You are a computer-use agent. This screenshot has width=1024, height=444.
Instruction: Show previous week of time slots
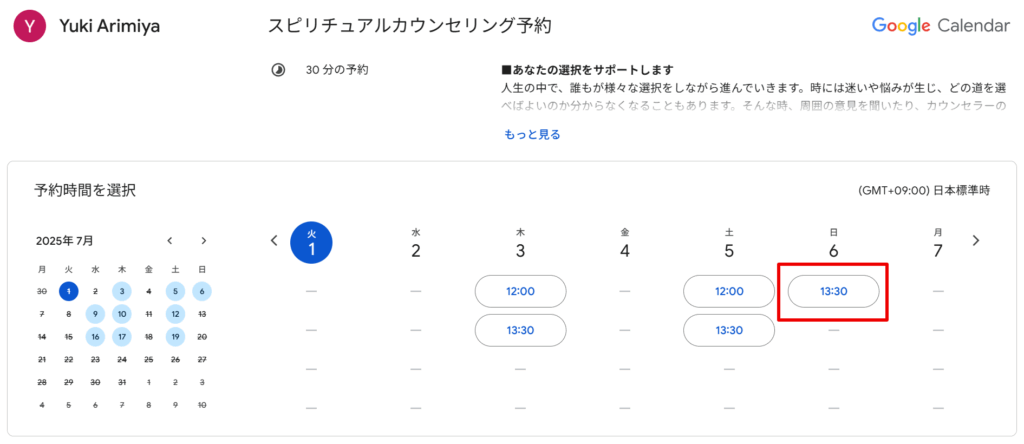point(274,240)
